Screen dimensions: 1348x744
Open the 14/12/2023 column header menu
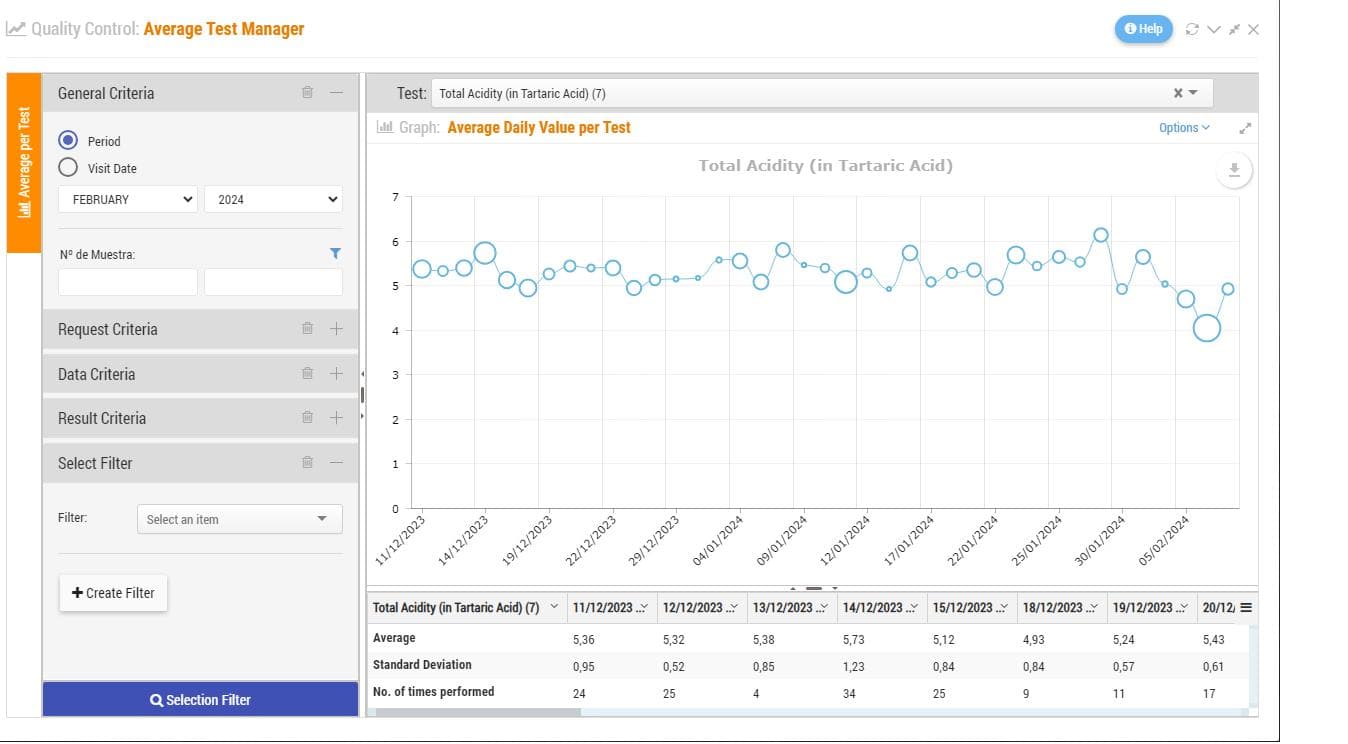pos(913,608)
